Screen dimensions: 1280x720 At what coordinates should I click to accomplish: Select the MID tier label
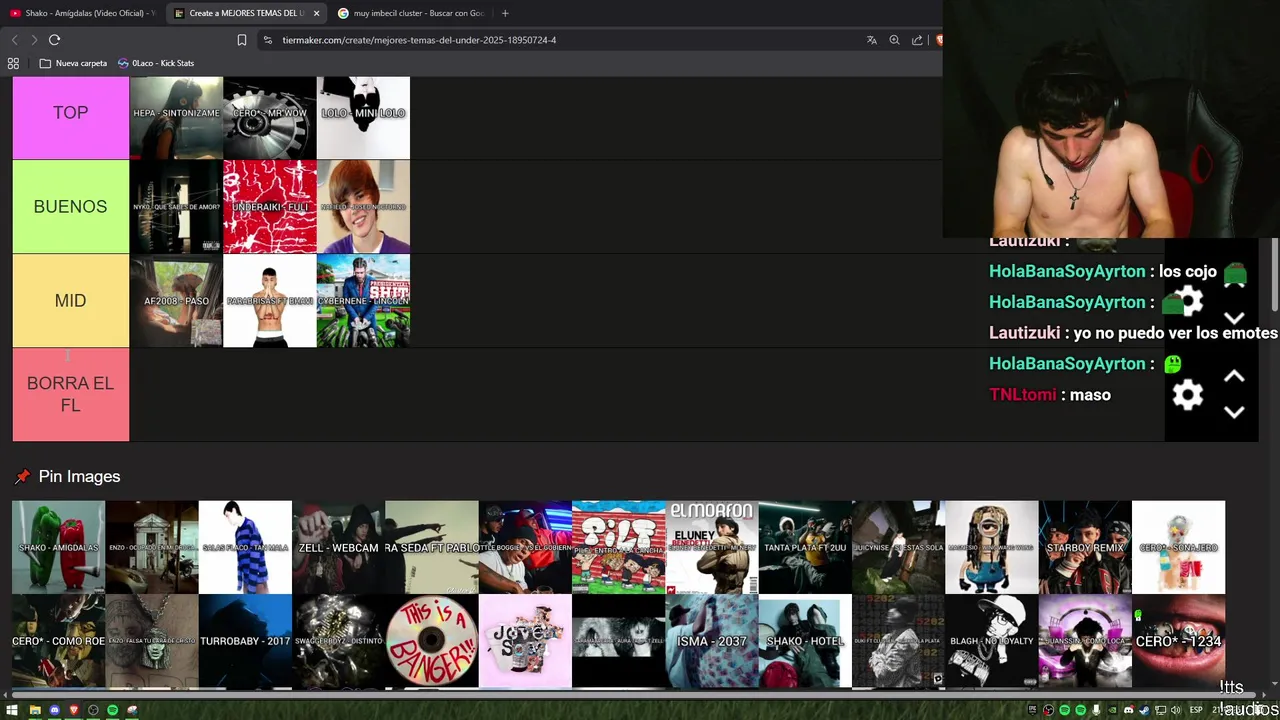71,301
